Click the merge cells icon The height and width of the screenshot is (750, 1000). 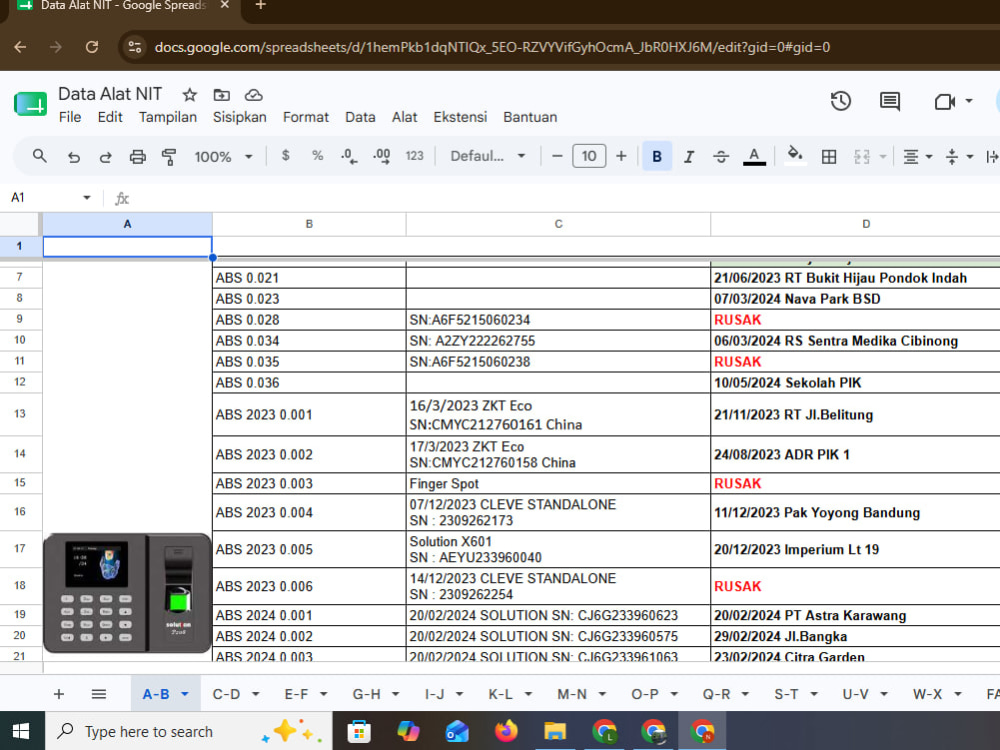coord(862,157)
